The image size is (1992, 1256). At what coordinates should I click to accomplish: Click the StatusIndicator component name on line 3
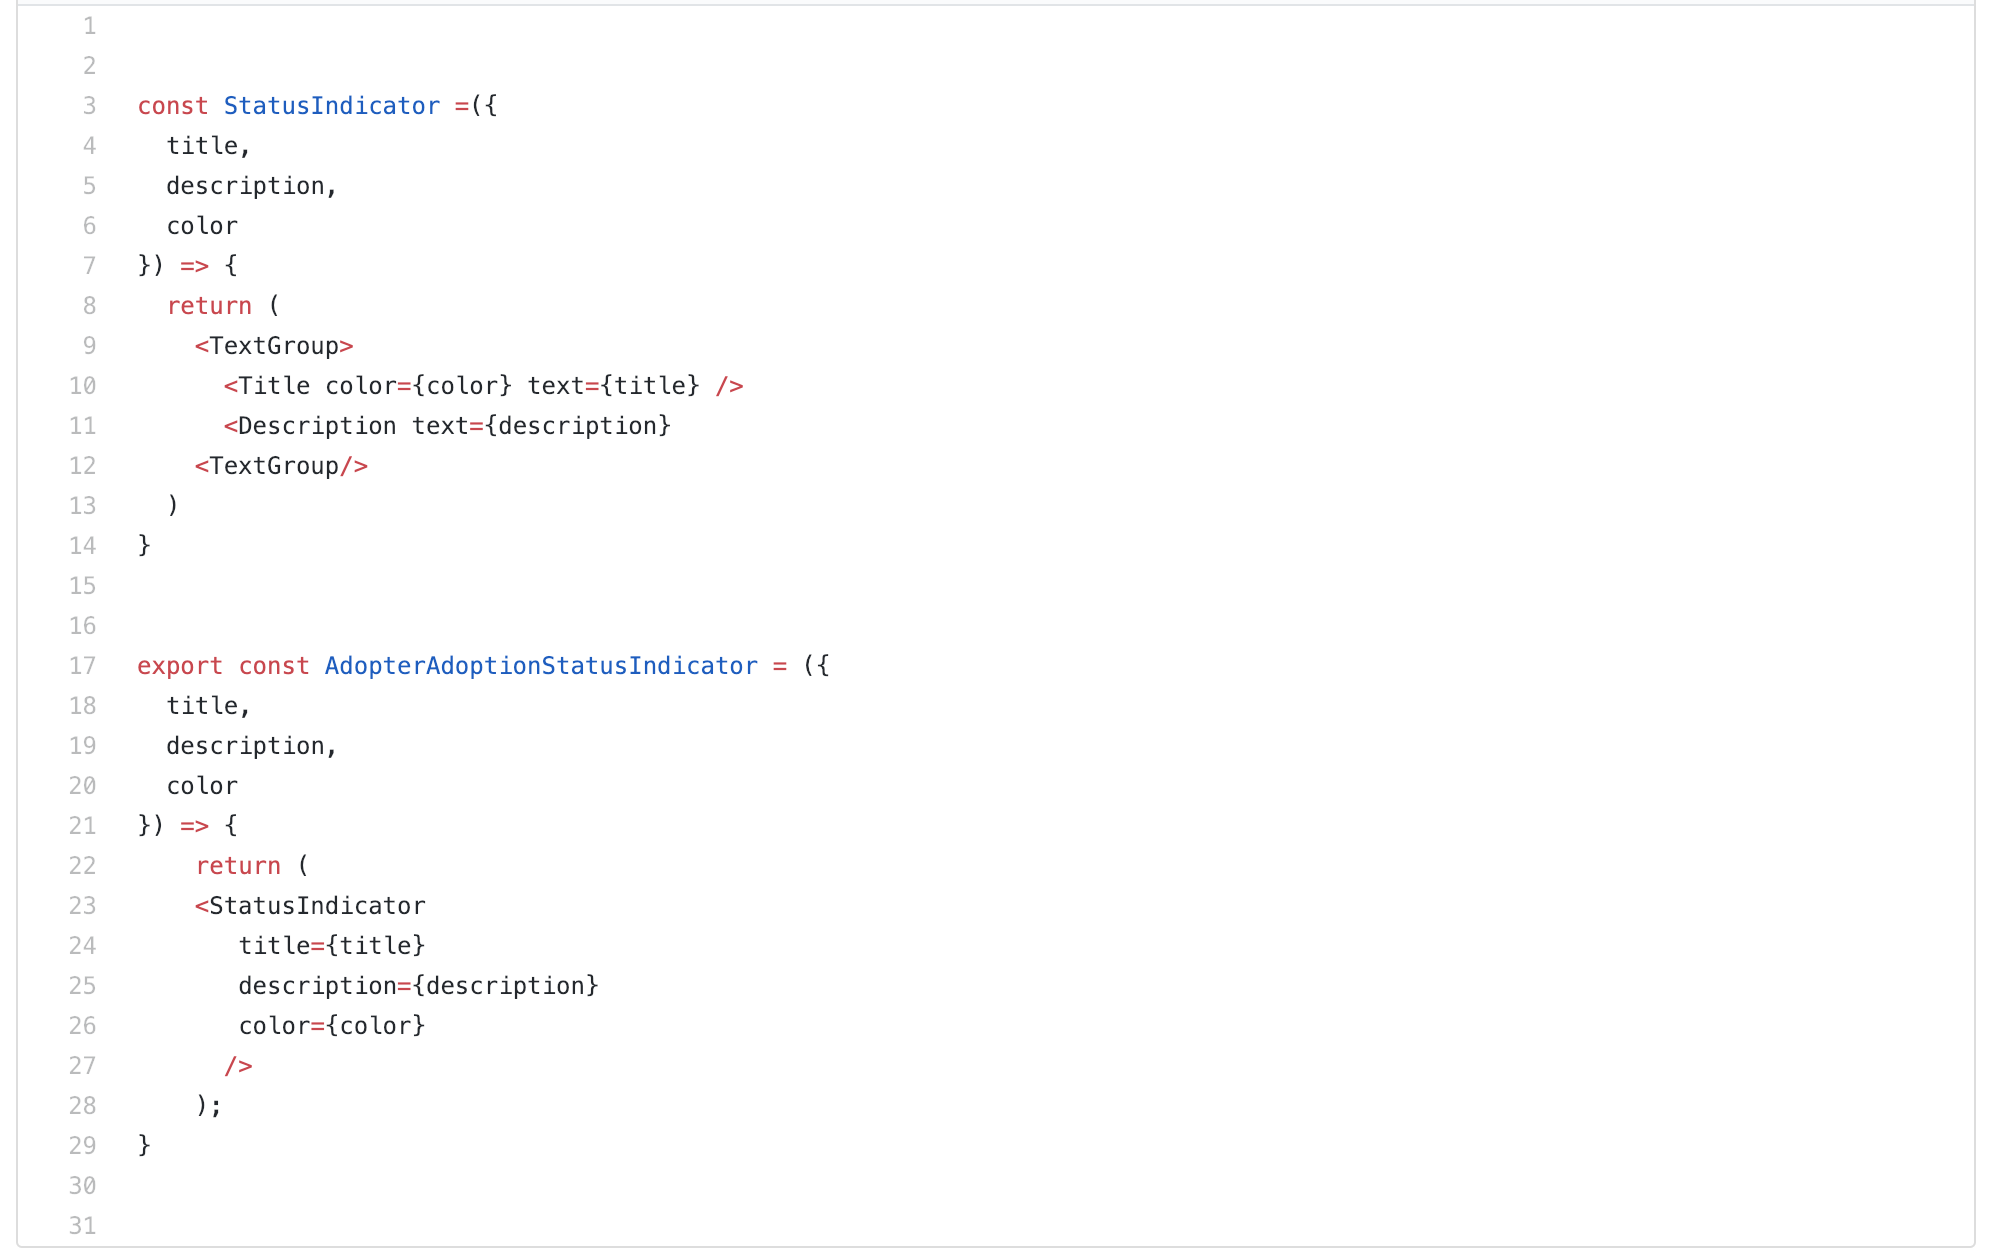[332, 106]
